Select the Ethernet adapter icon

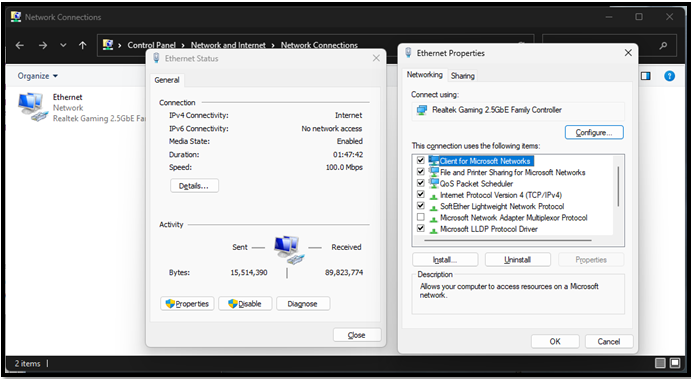click(32, 107)
